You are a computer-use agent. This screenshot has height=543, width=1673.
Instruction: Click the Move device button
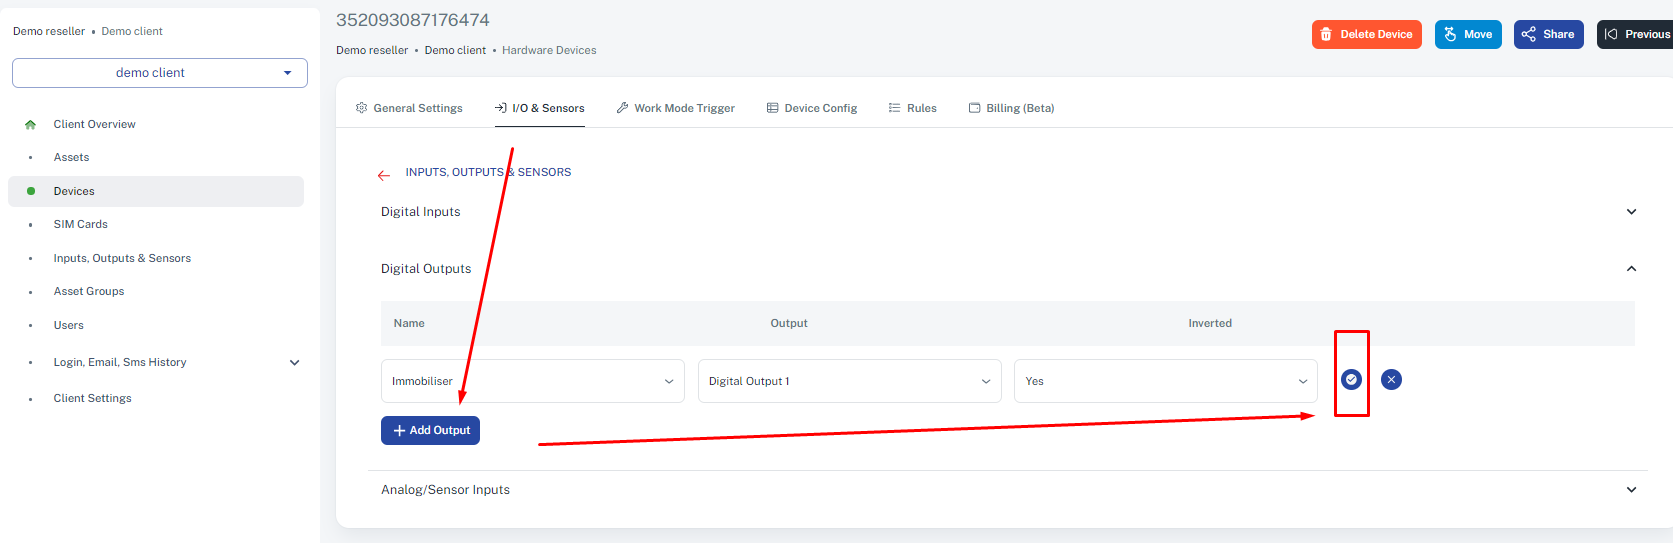[1468, 34]
